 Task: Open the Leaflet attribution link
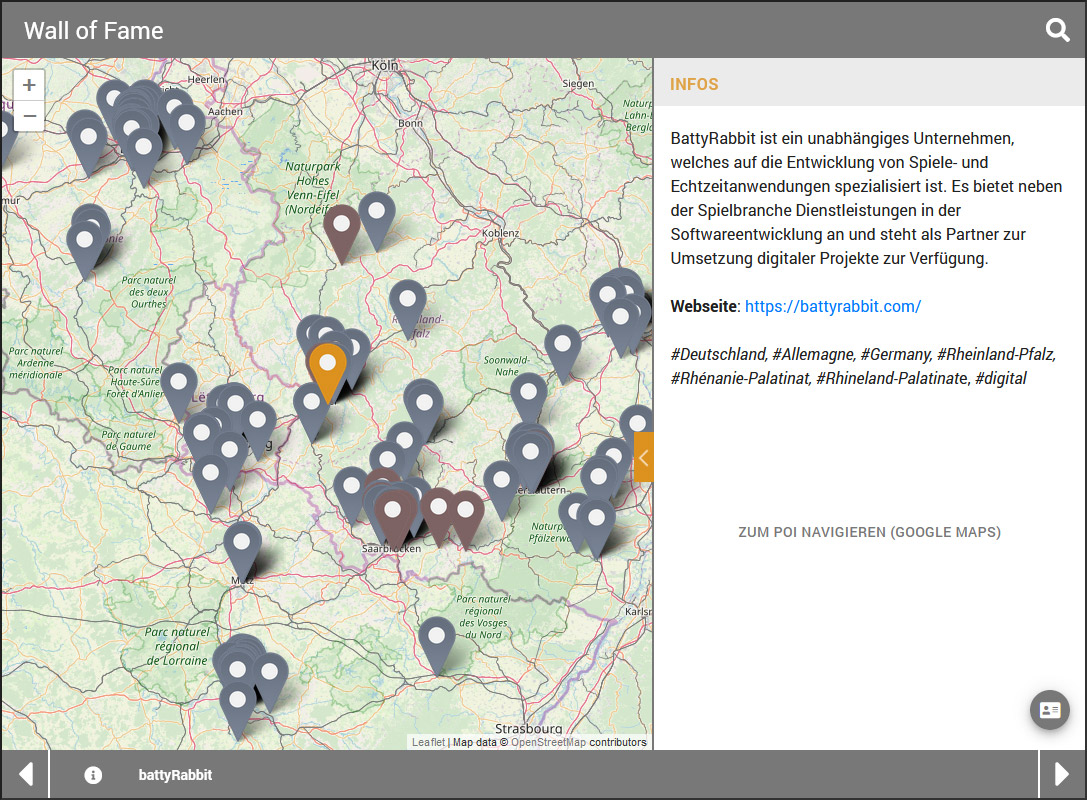[x=428, y=742]
